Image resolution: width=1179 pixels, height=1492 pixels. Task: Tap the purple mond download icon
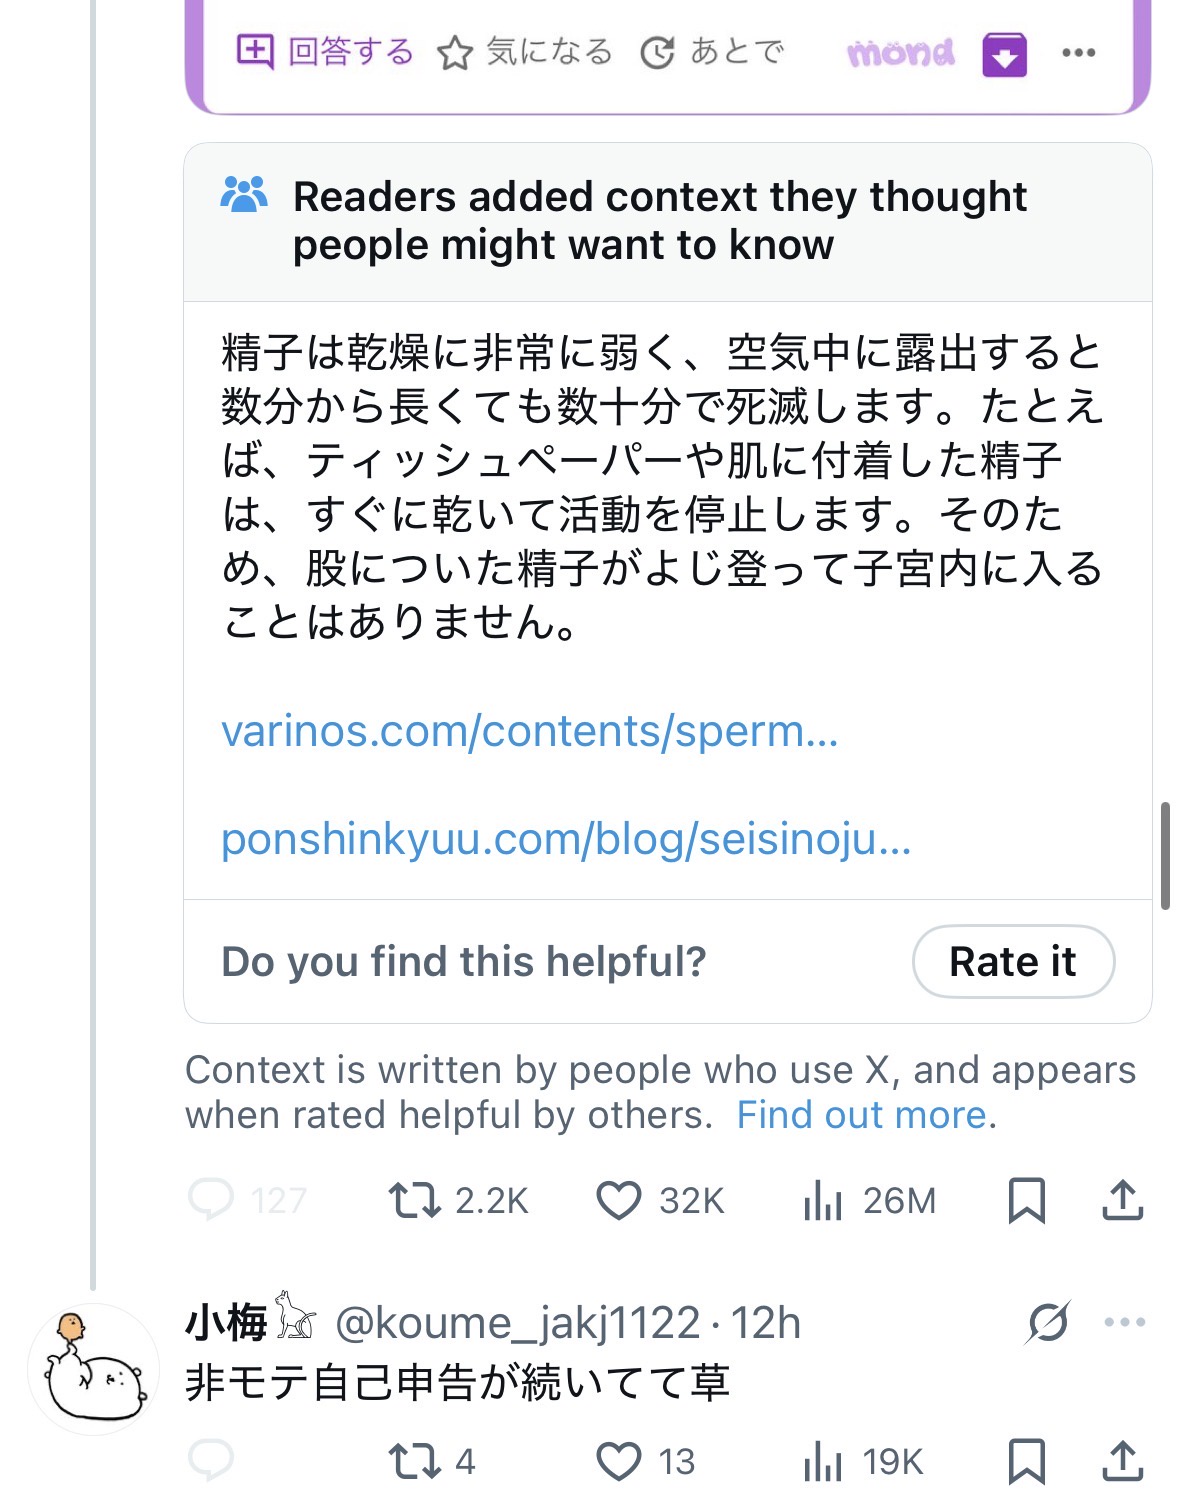pos(1004,54)
